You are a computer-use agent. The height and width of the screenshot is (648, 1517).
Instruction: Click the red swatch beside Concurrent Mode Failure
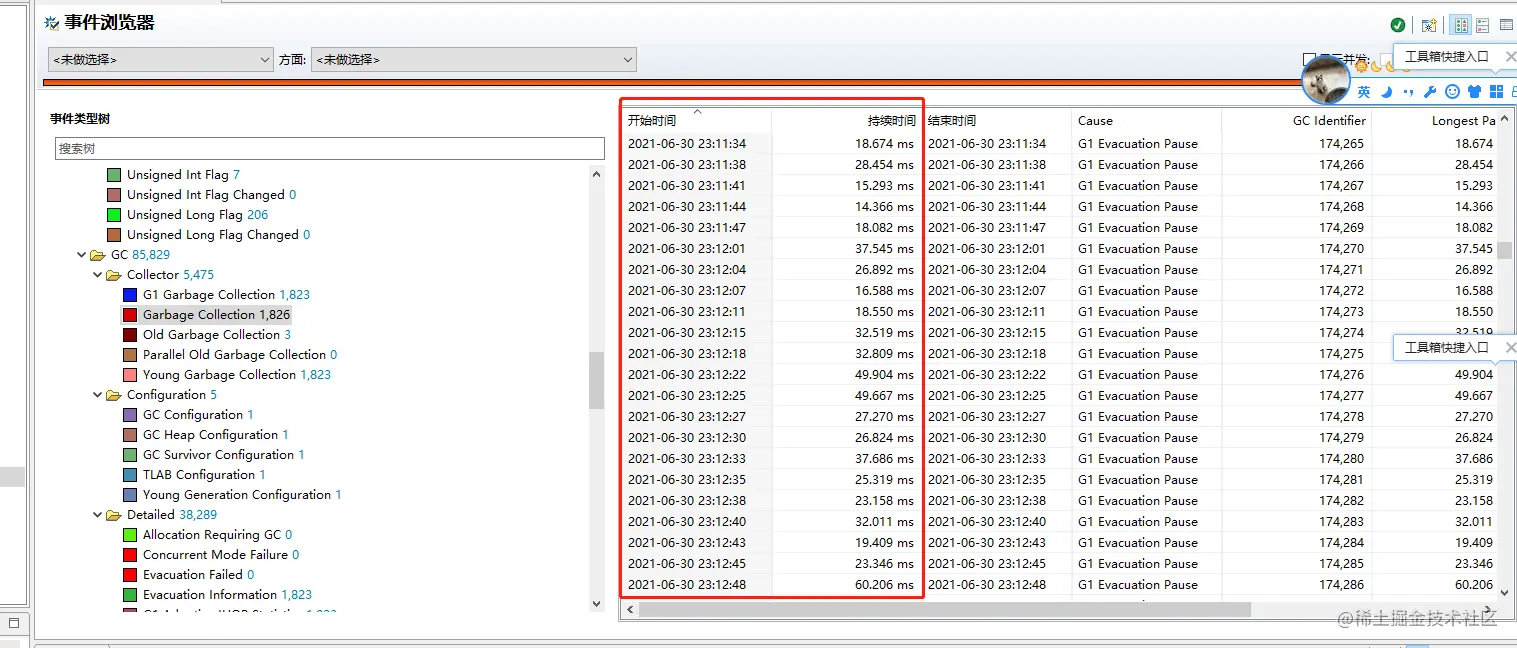130,555
